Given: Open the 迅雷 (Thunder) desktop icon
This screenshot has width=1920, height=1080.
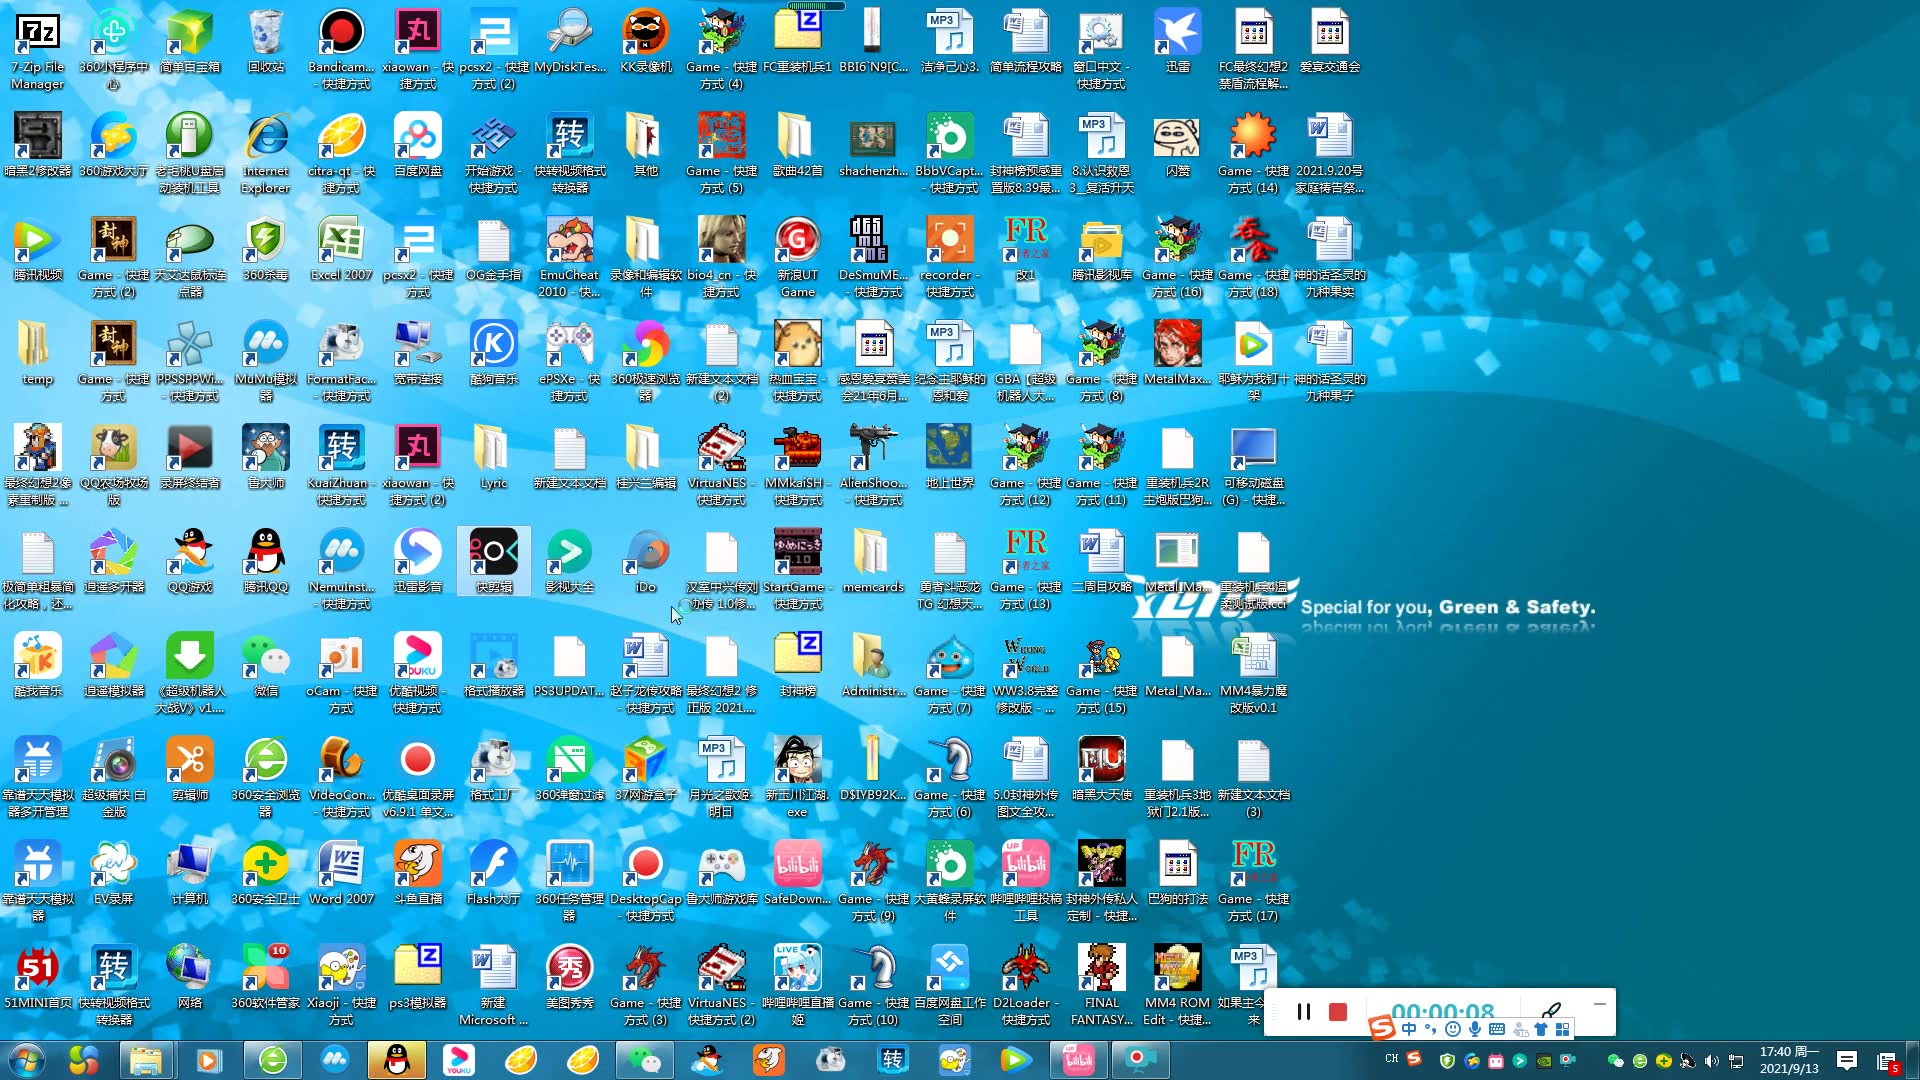Looking at the screenshot, I should point(1178,41).
